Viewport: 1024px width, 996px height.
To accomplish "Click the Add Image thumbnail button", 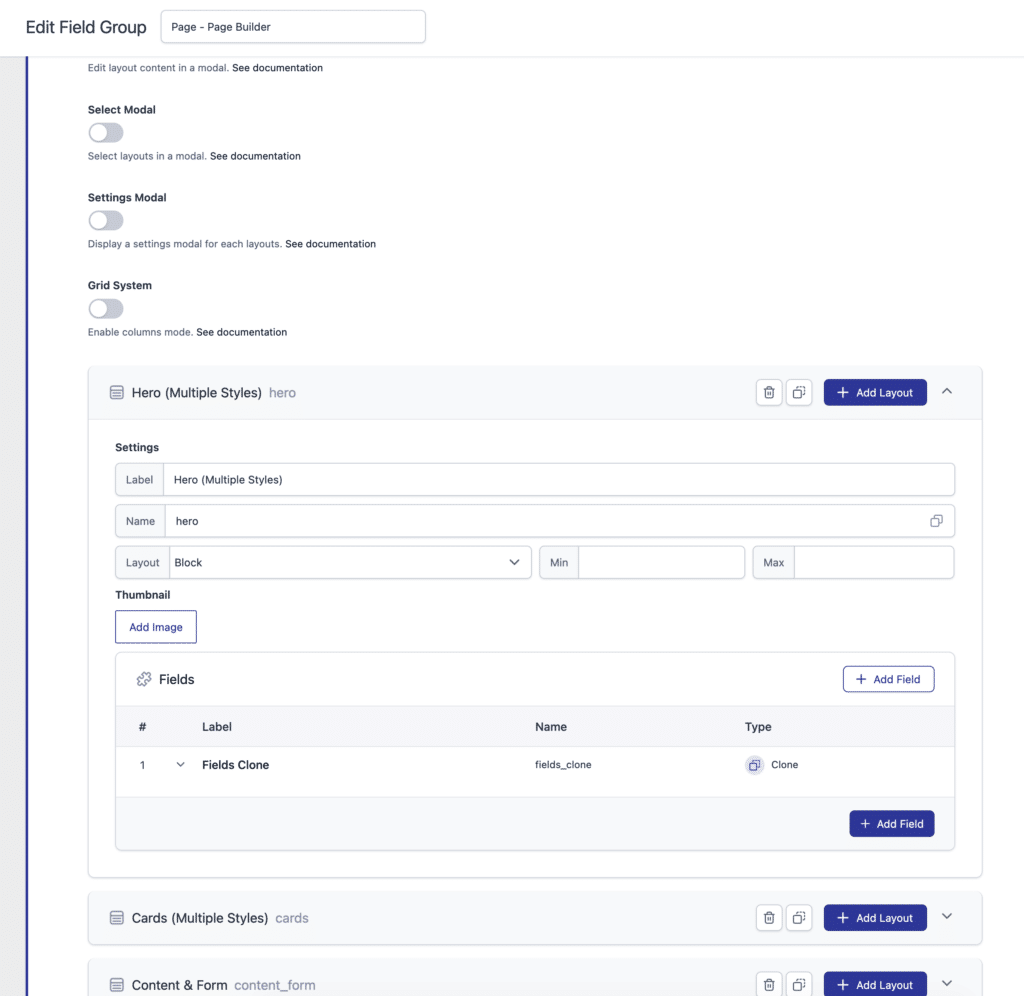I will point(155,627).
